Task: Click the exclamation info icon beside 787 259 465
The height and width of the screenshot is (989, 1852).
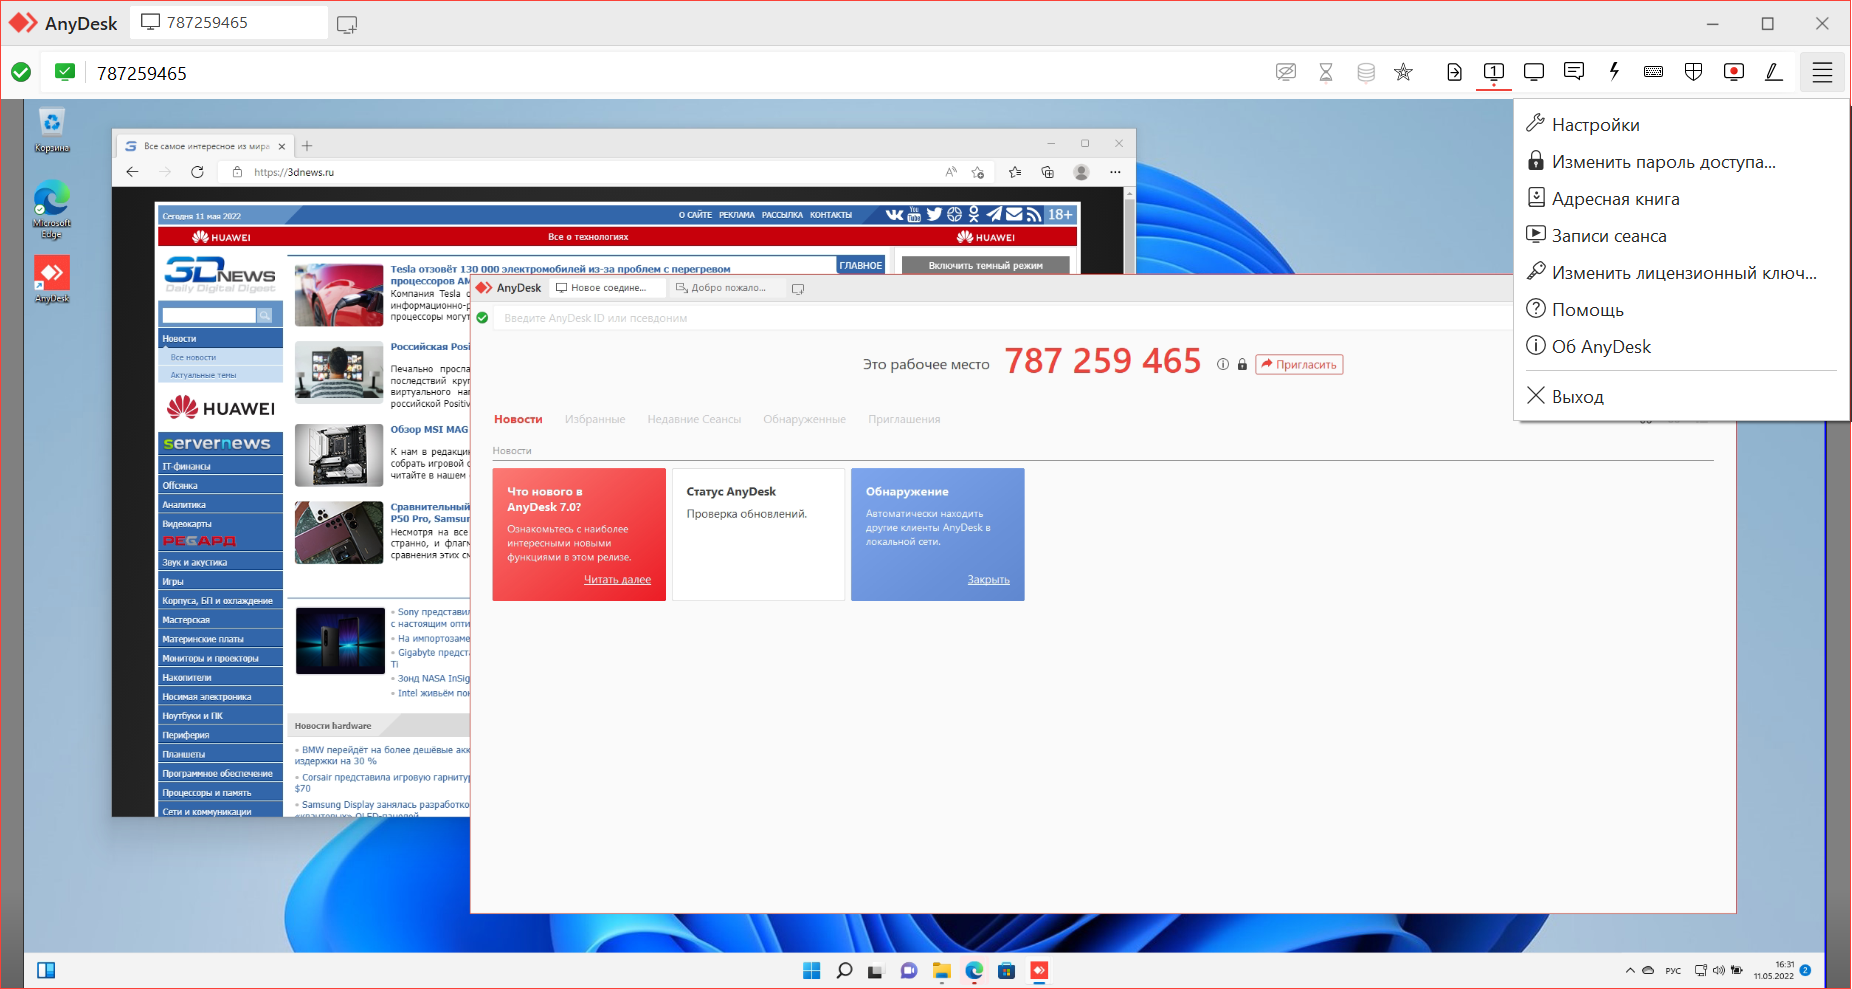Action: point(1222,364)
